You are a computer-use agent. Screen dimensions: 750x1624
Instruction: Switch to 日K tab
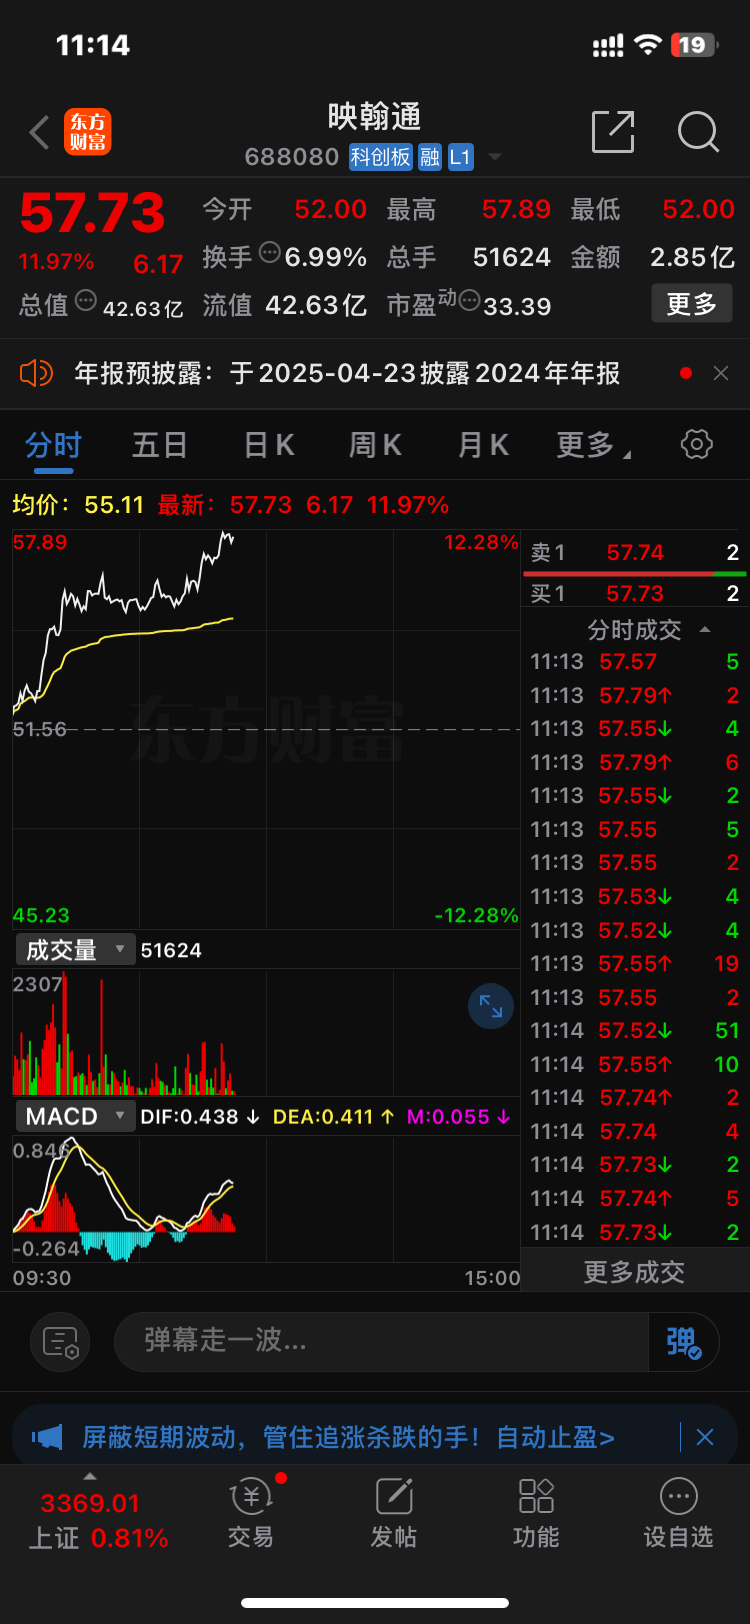269,445
